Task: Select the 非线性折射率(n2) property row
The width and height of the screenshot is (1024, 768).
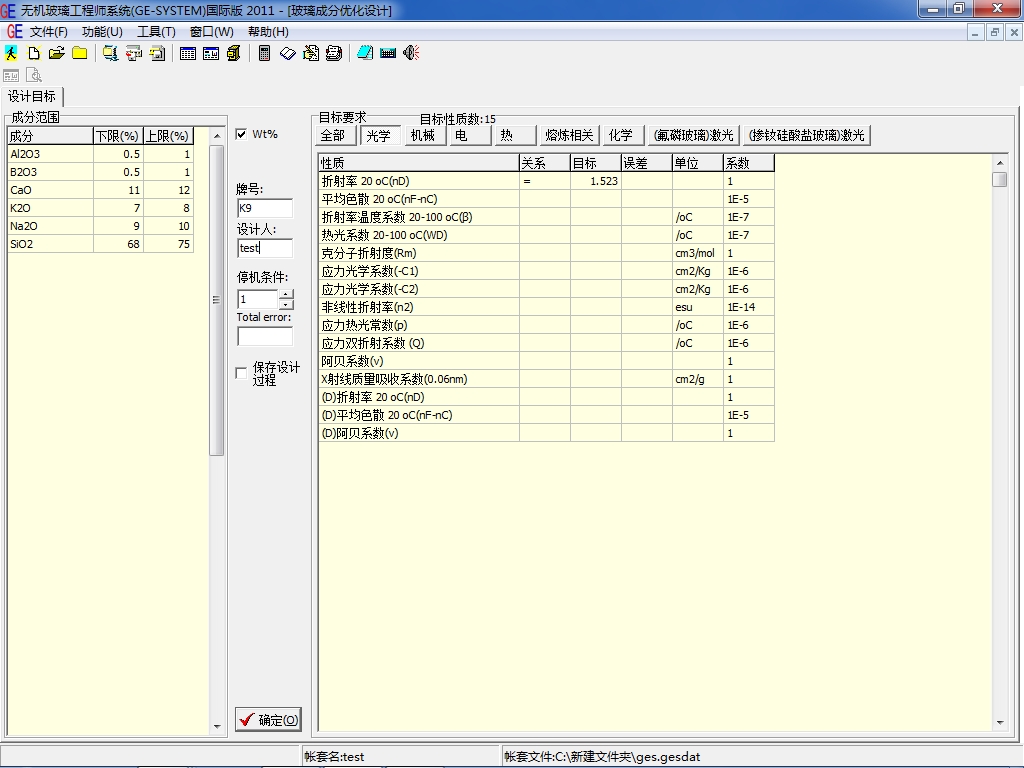Action: pyautogui.click(x=547, y=307)
